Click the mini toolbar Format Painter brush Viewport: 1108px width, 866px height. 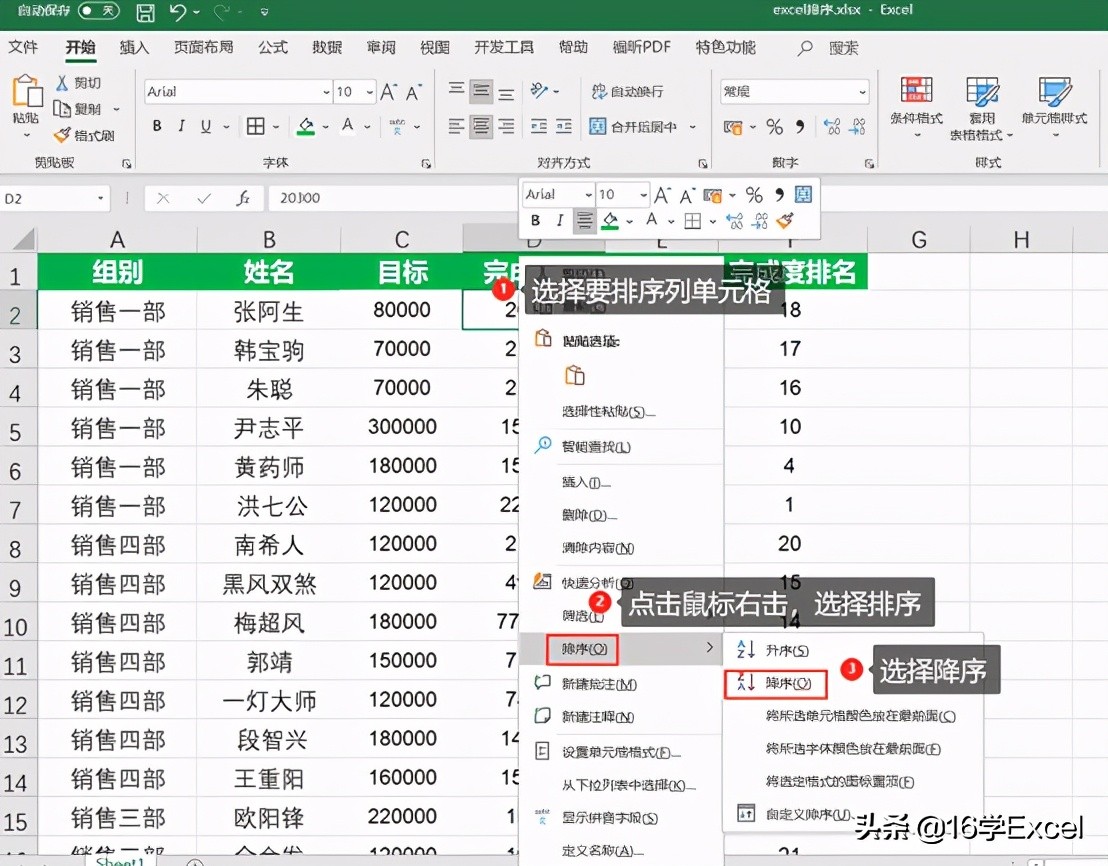784,221
